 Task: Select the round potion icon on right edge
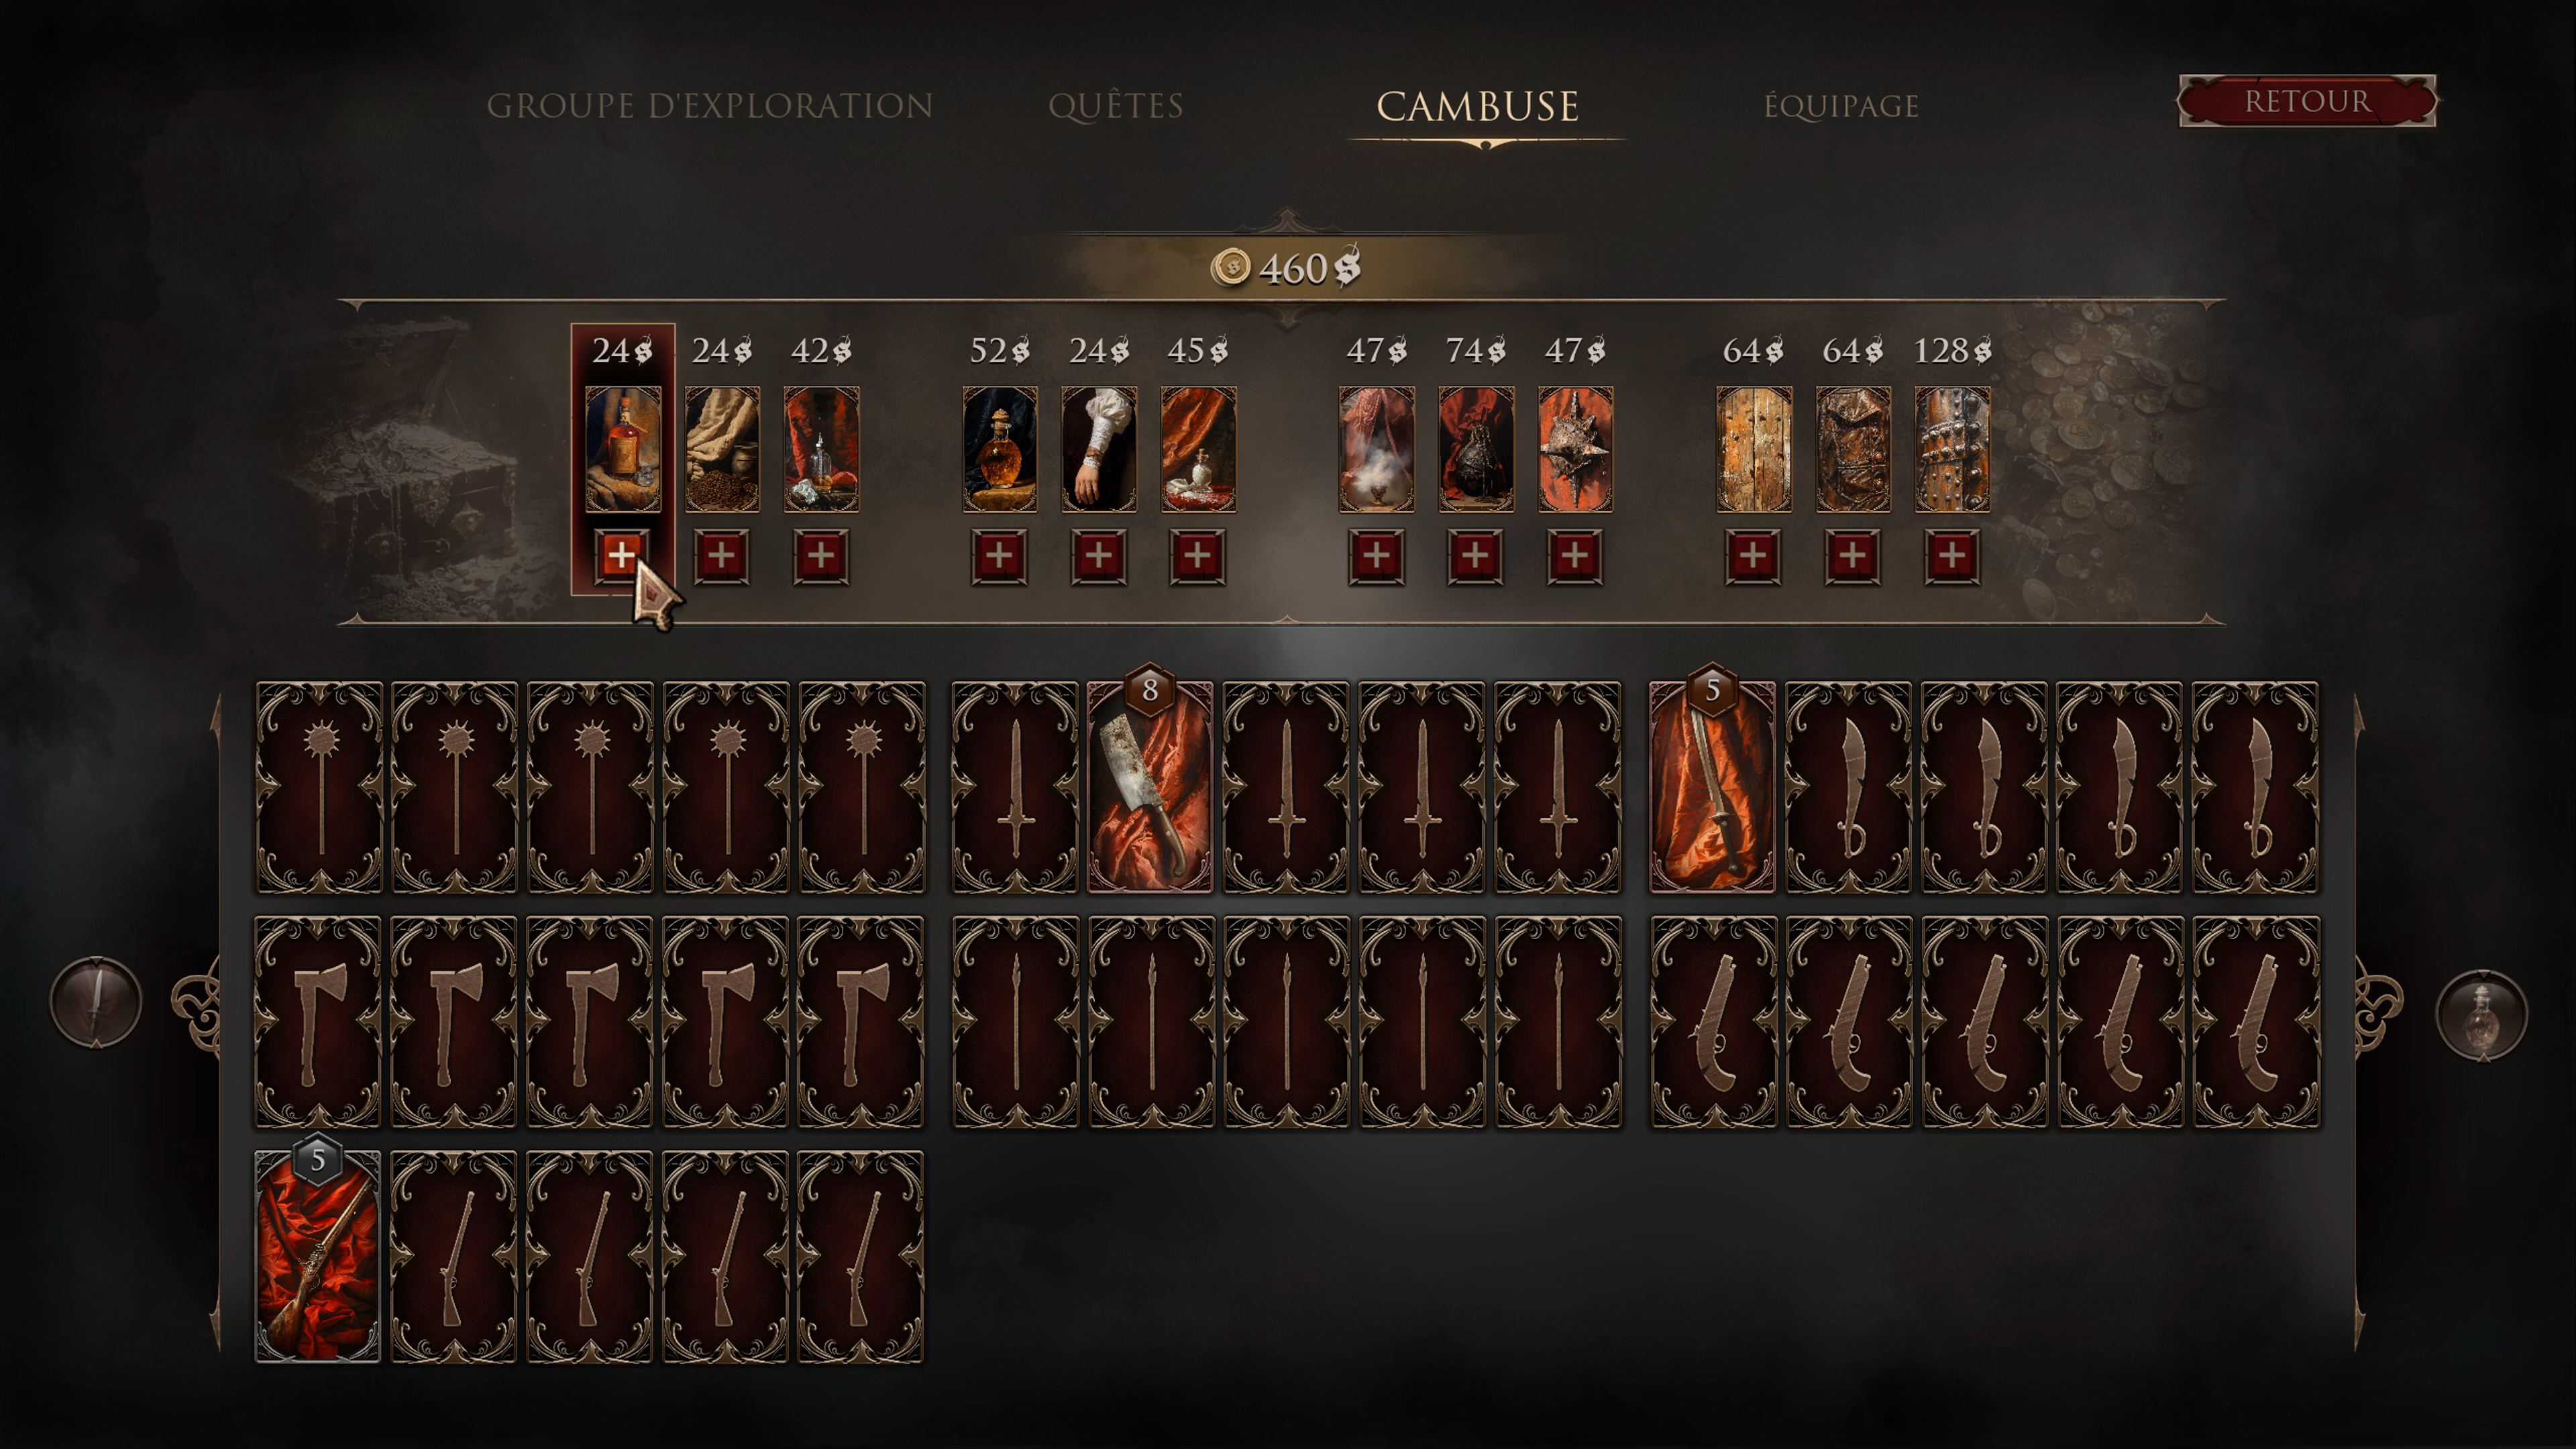click(2481, 1015)
